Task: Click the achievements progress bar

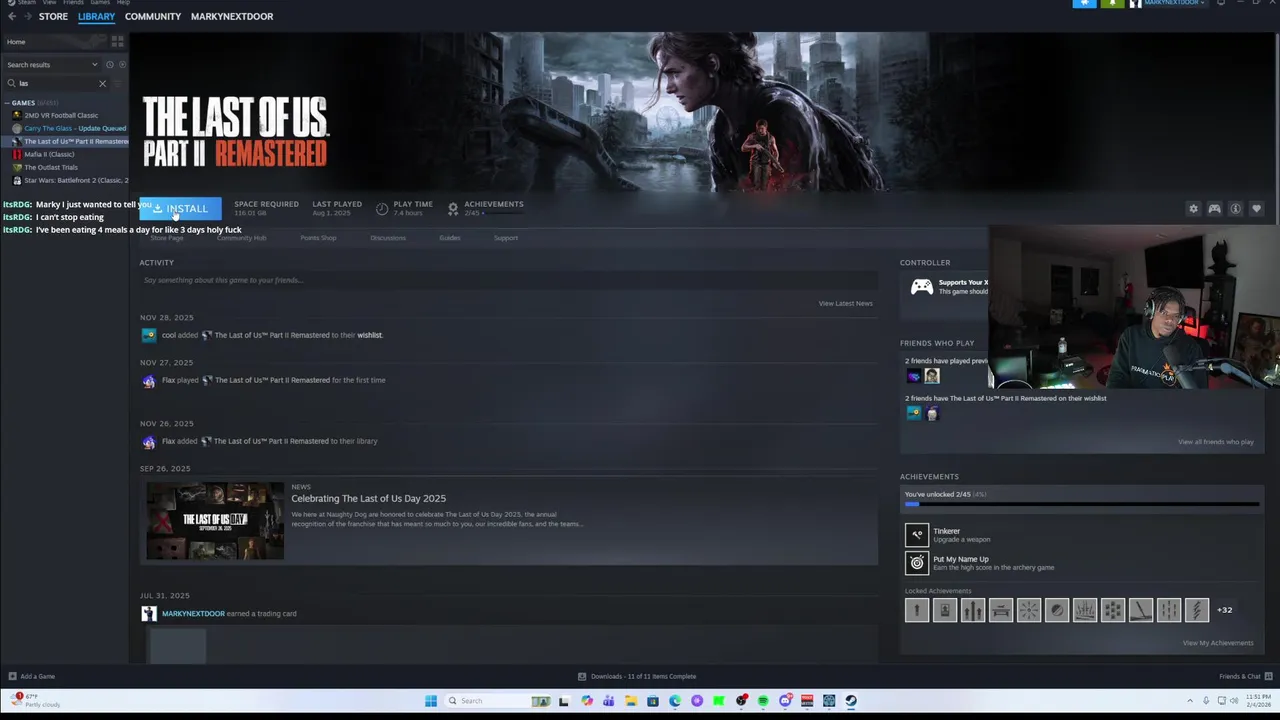Action: (x=1082, y=504)
